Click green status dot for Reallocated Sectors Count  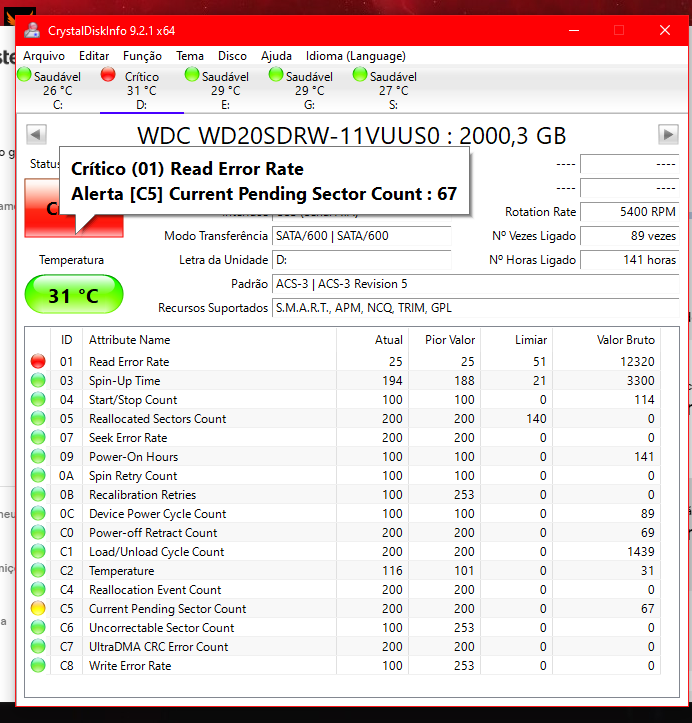click(38, 419)
